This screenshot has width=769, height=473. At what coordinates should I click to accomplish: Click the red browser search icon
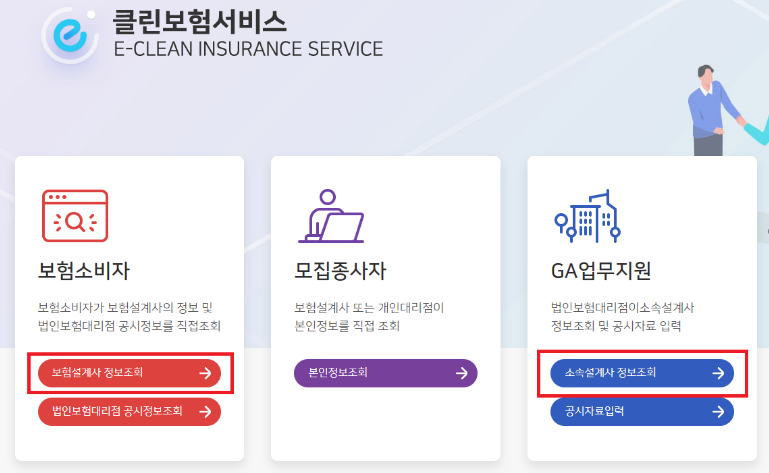point(74,216)
